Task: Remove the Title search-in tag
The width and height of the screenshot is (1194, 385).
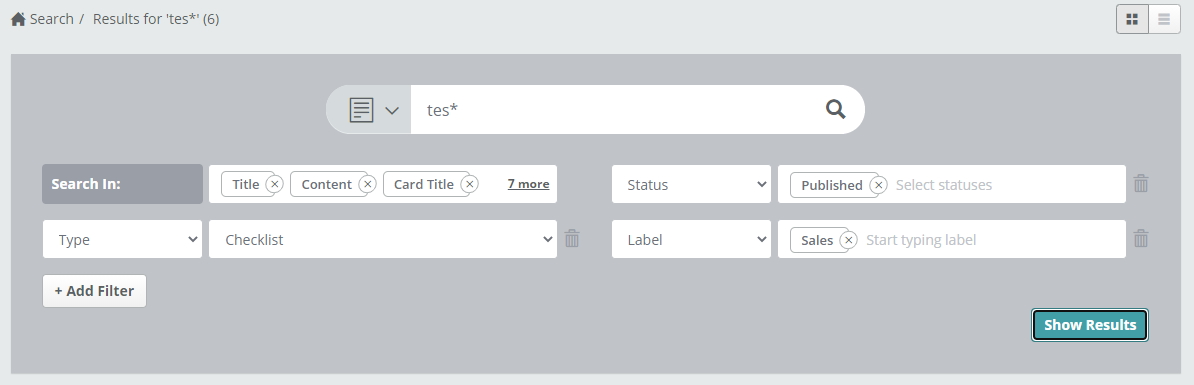Action: (275, 184)
